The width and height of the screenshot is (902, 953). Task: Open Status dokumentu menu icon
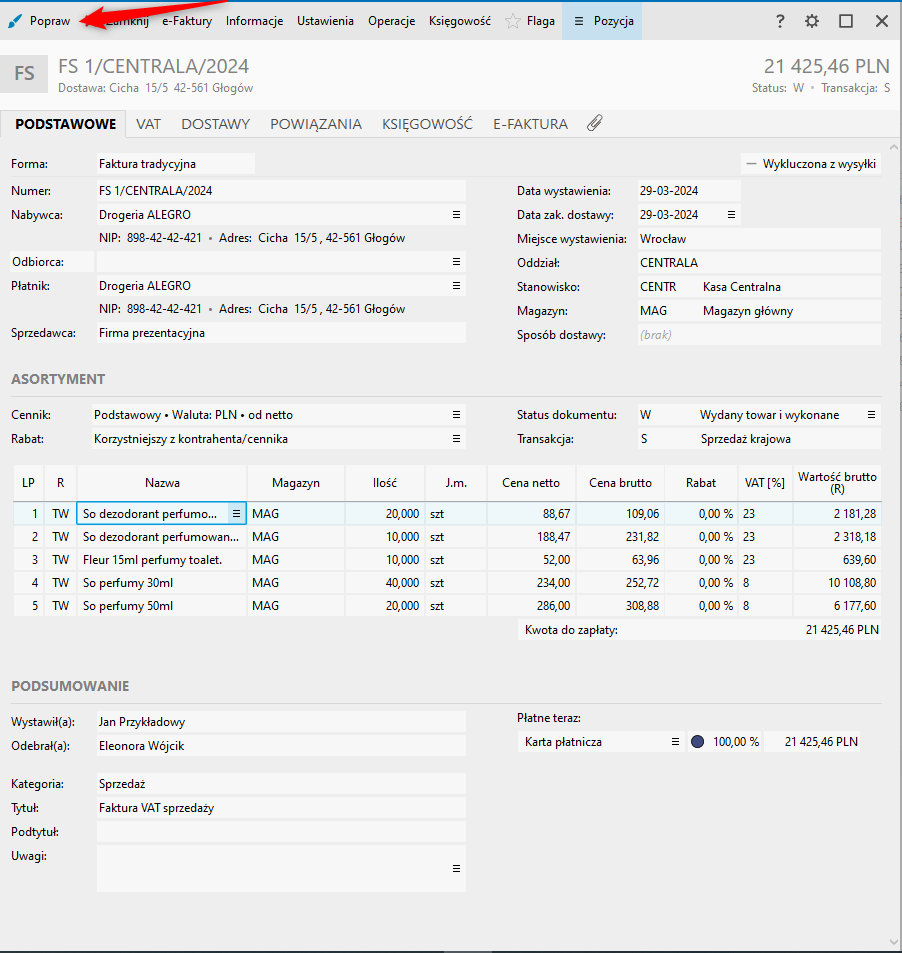[x=871, y=415]
